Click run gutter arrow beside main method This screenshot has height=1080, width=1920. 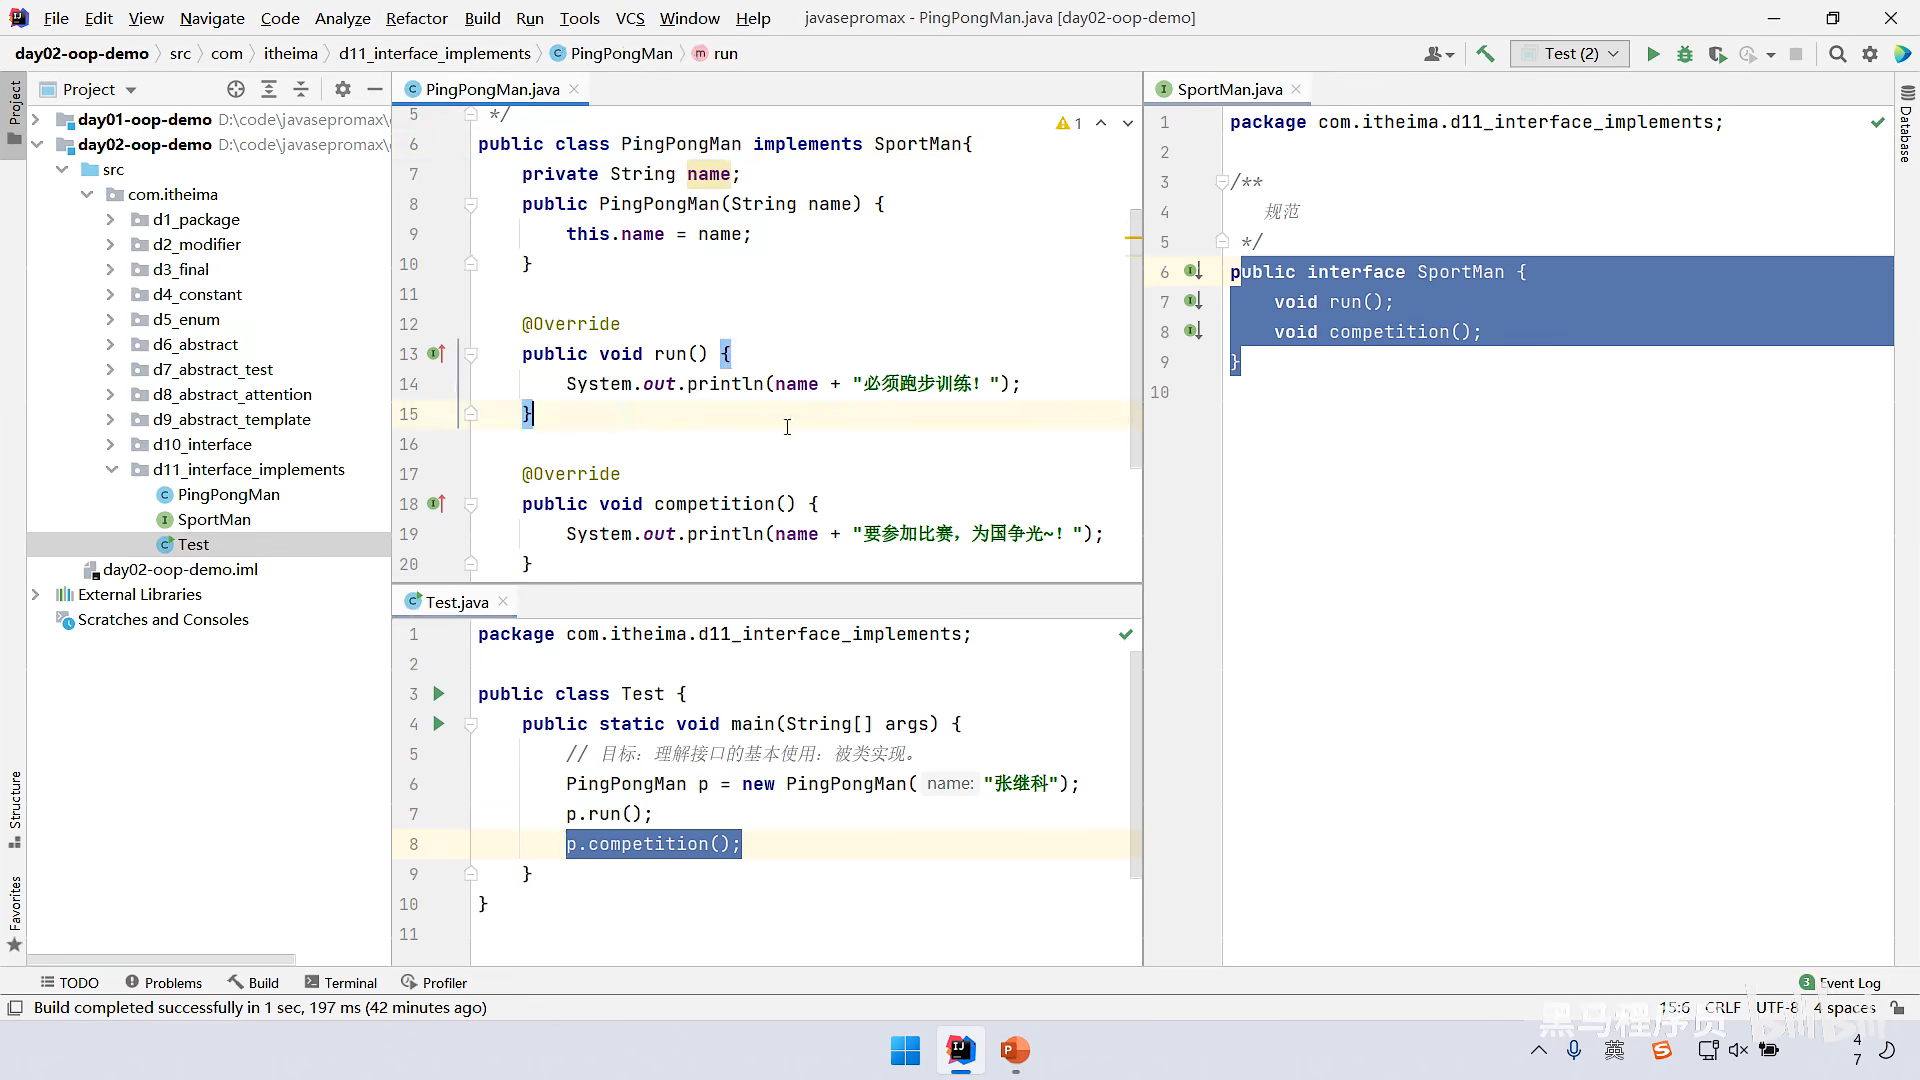(438, 724)
